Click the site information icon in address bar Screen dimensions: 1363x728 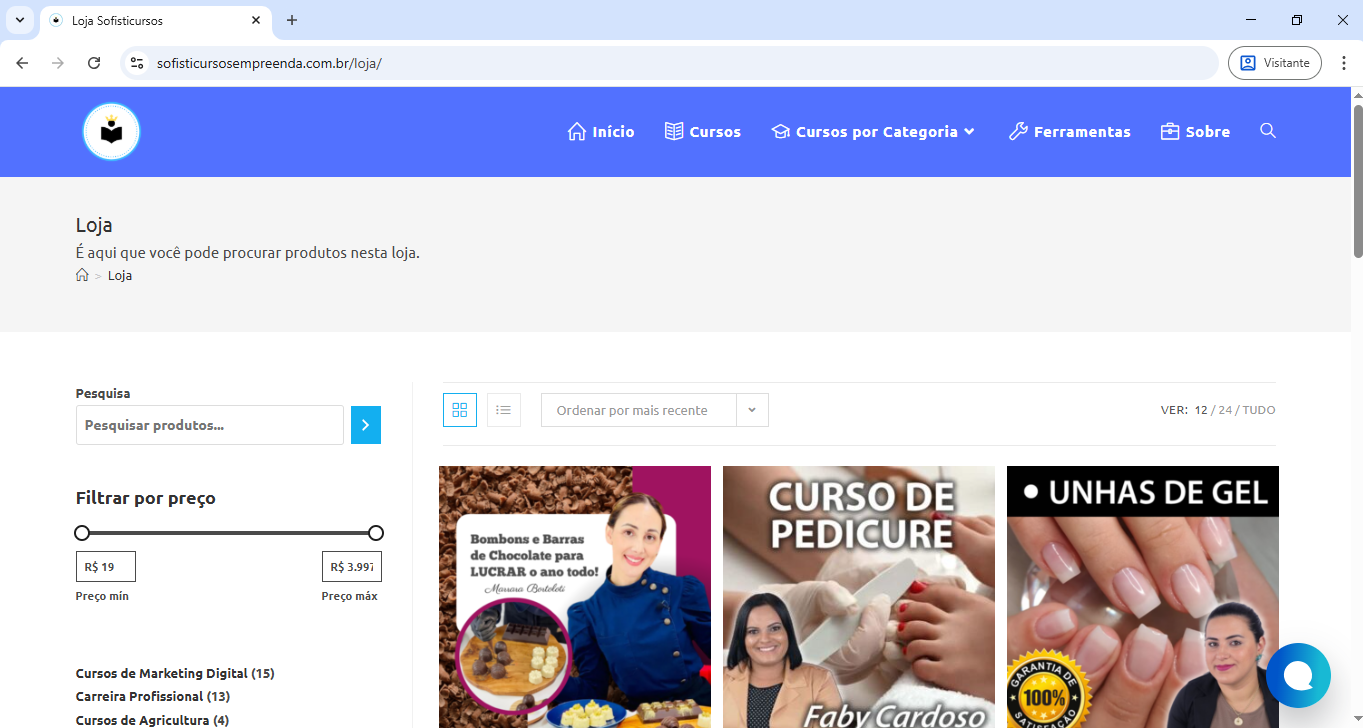(x=137, y=63)
